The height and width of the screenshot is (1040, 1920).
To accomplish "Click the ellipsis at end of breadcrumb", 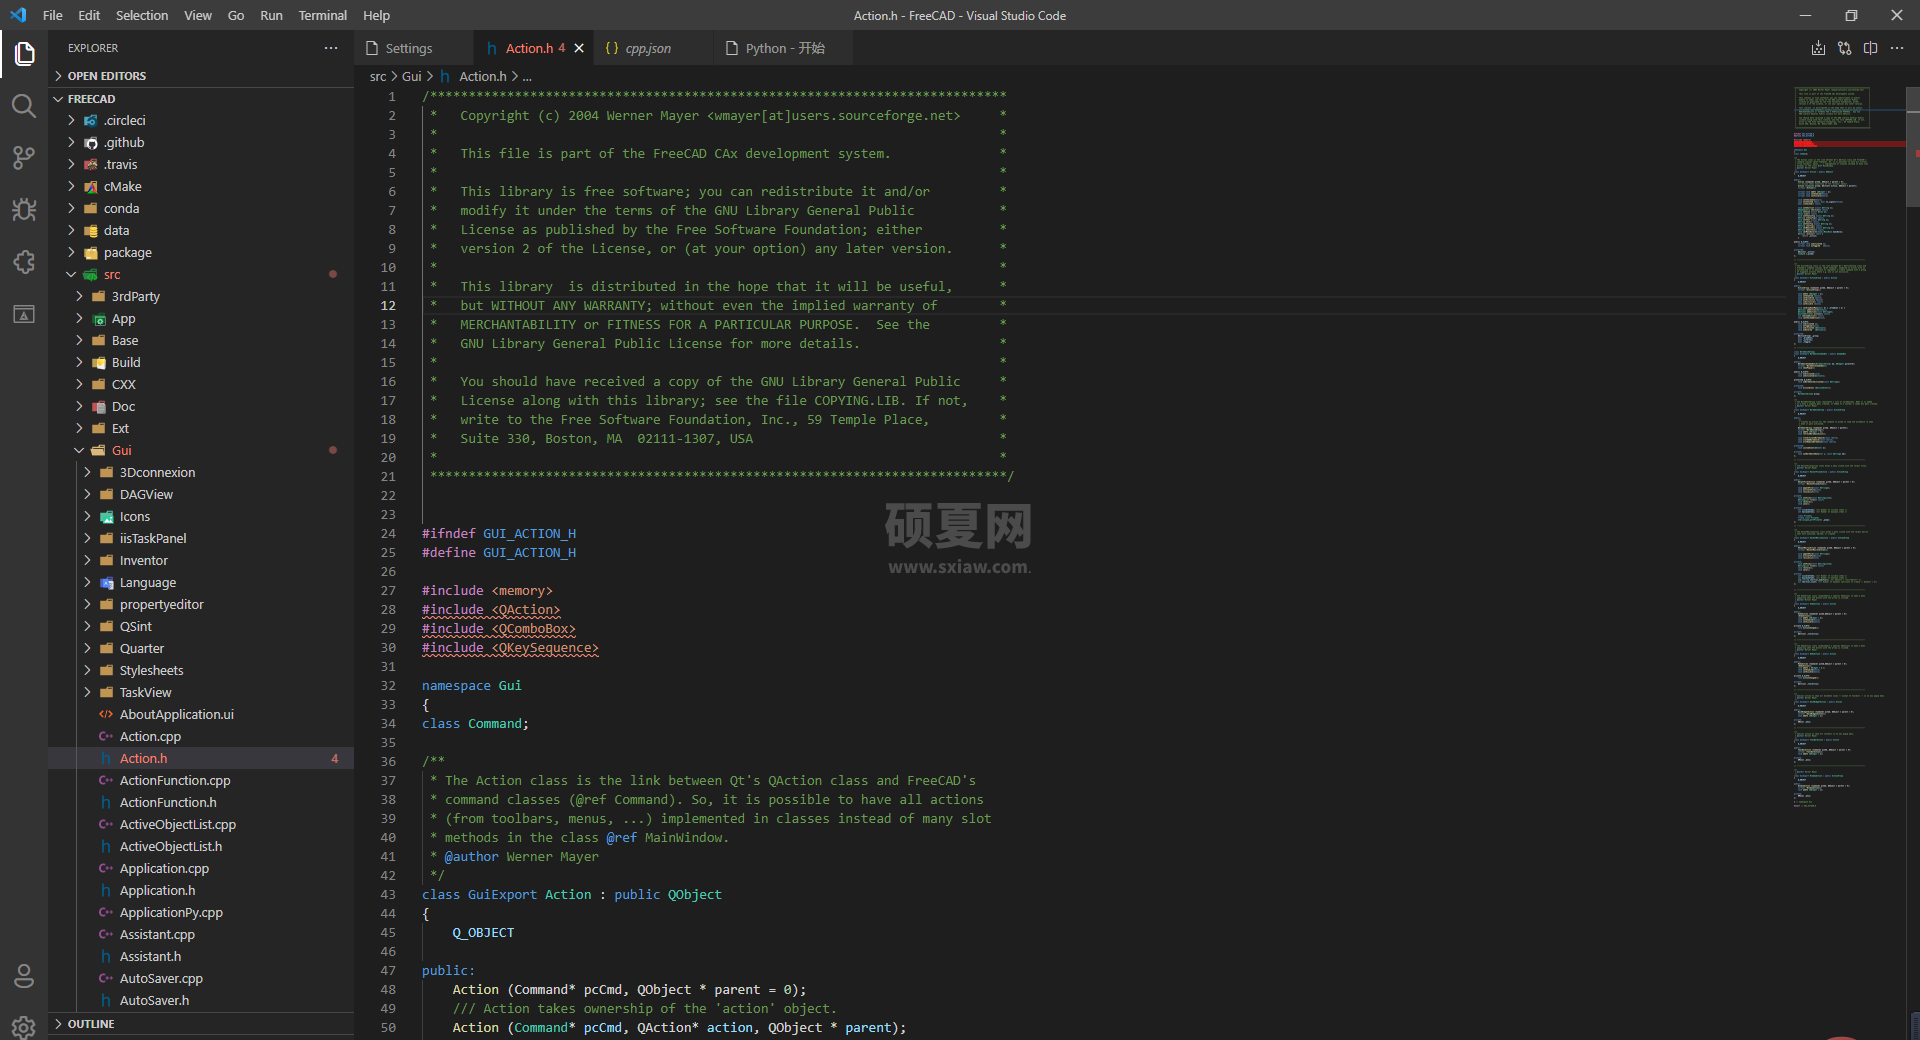I will point(527,76).
